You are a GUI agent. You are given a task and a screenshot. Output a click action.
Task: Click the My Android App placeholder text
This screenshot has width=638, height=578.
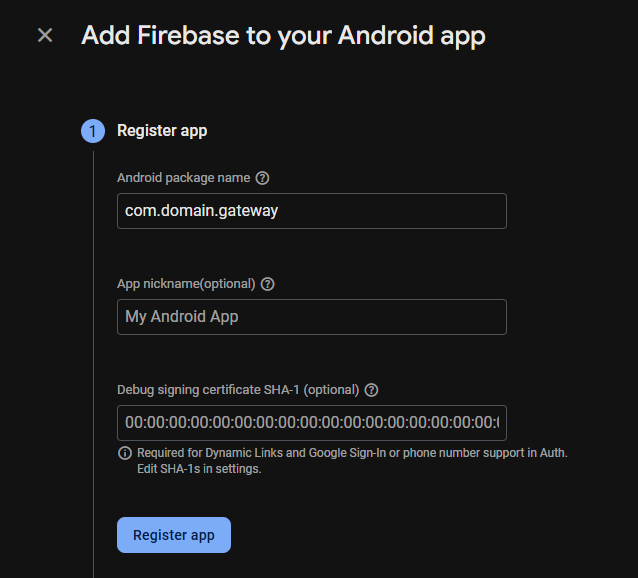(x=182, y=317)
